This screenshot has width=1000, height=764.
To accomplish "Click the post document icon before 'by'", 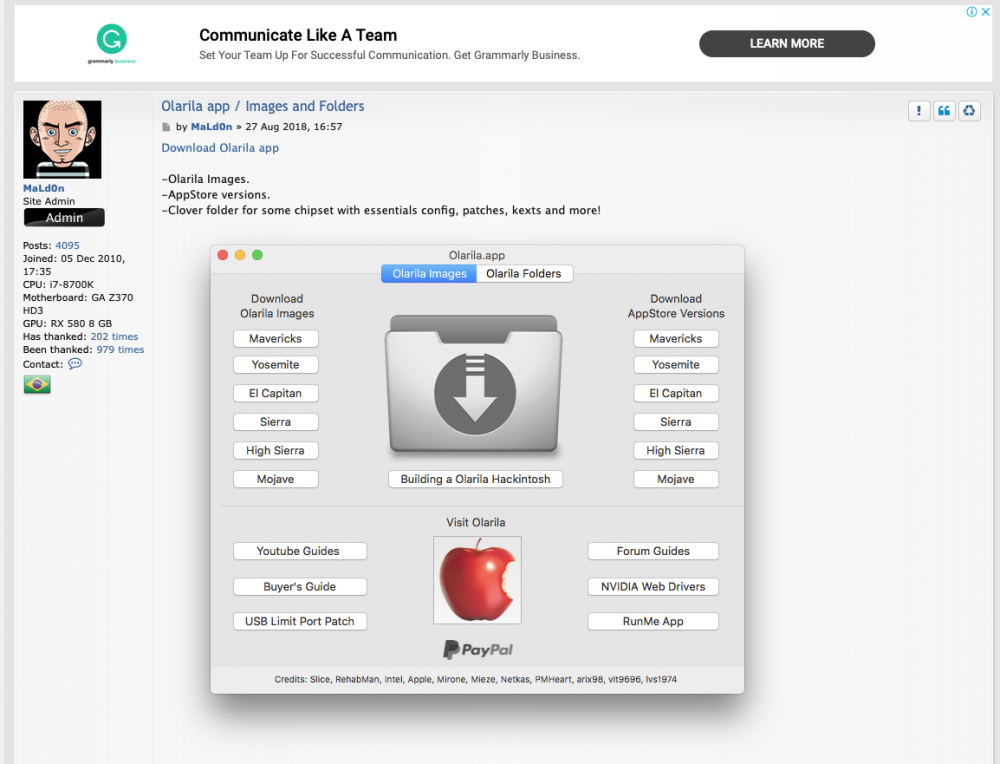I will pos(166,127).
